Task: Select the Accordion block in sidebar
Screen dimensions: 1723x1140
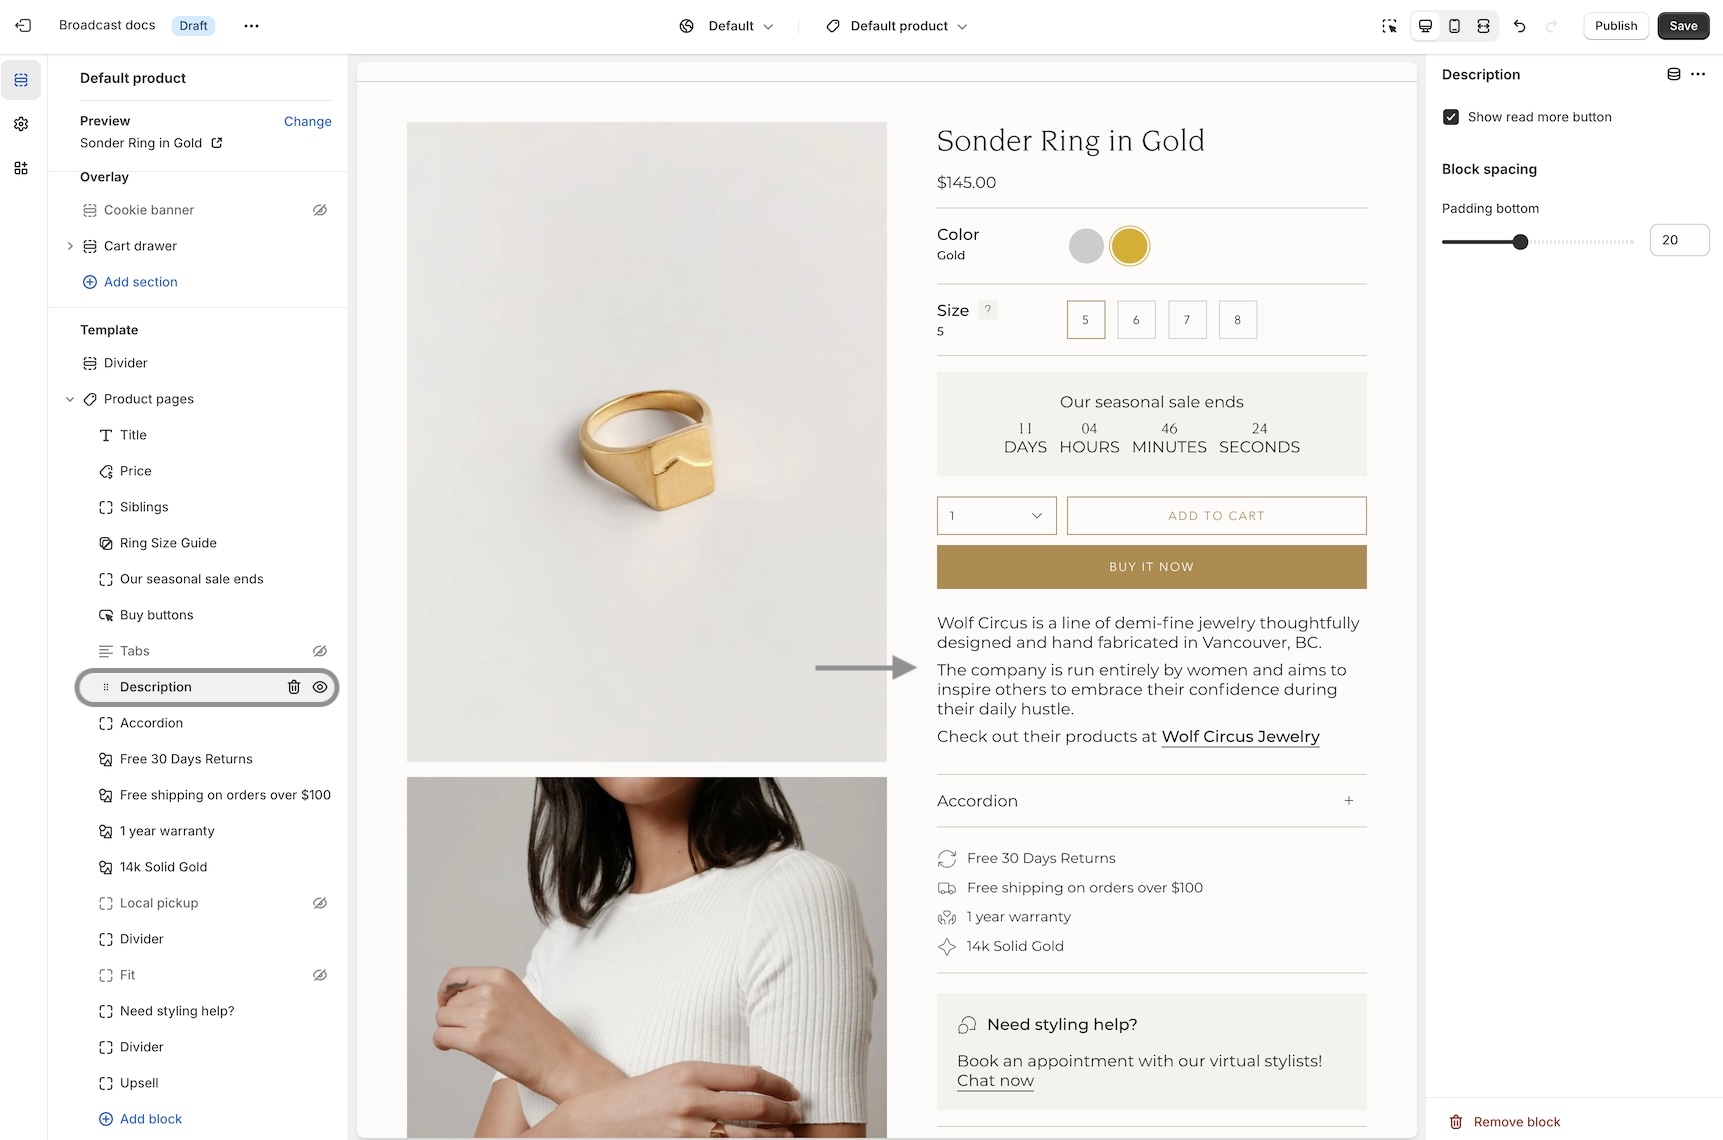Action: [x=151, y=723]
